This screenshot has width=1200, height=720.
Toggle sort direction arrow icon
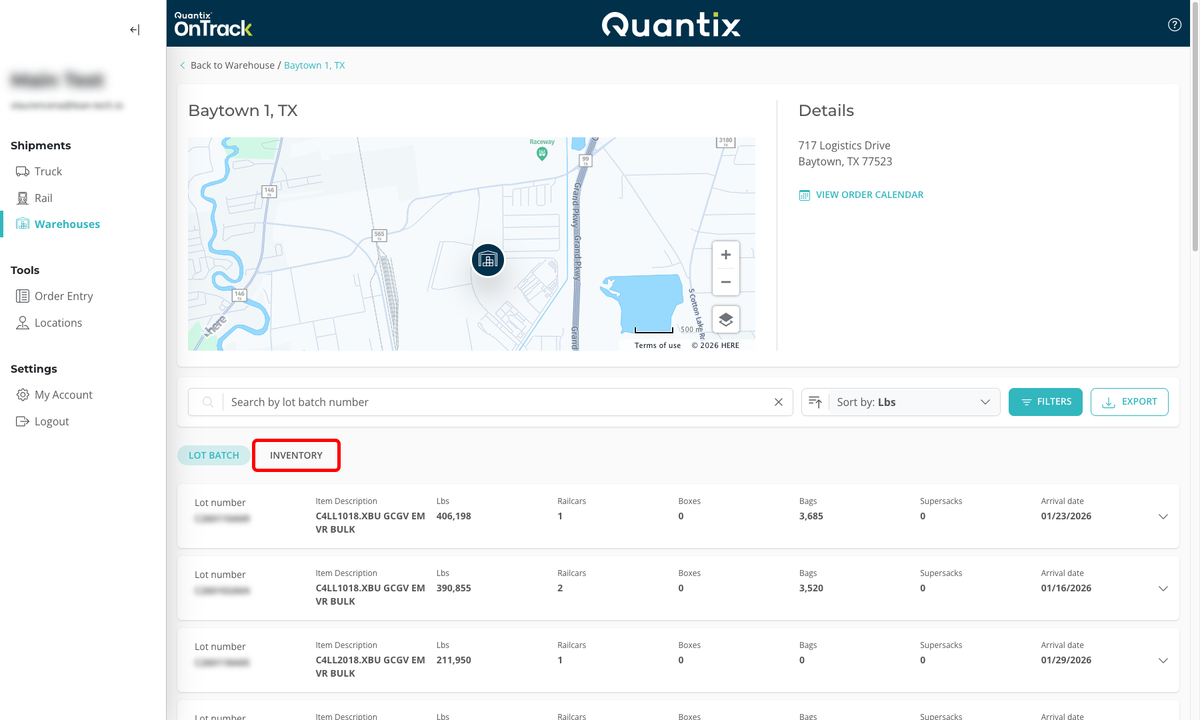(816, 402)
